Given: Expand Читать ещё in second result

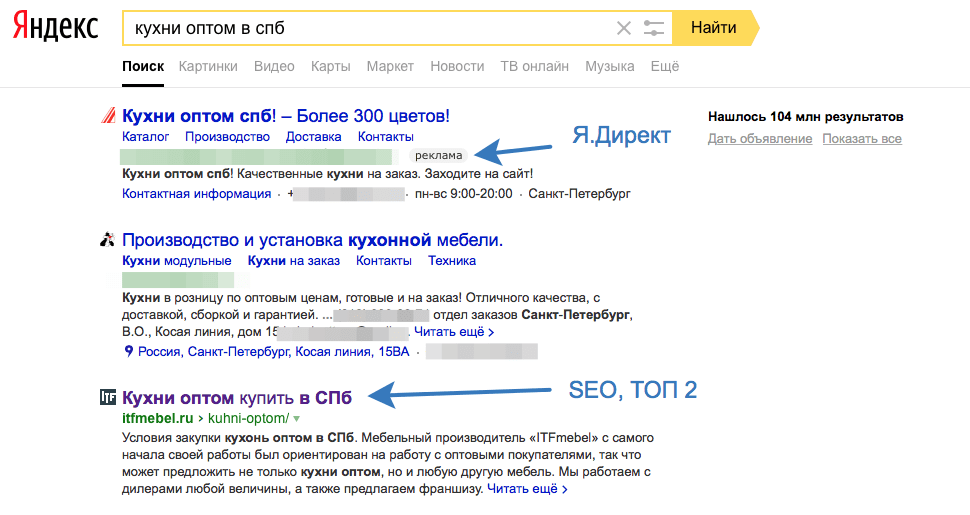Looking at the screenshot, I should click(x=454, y=332).
